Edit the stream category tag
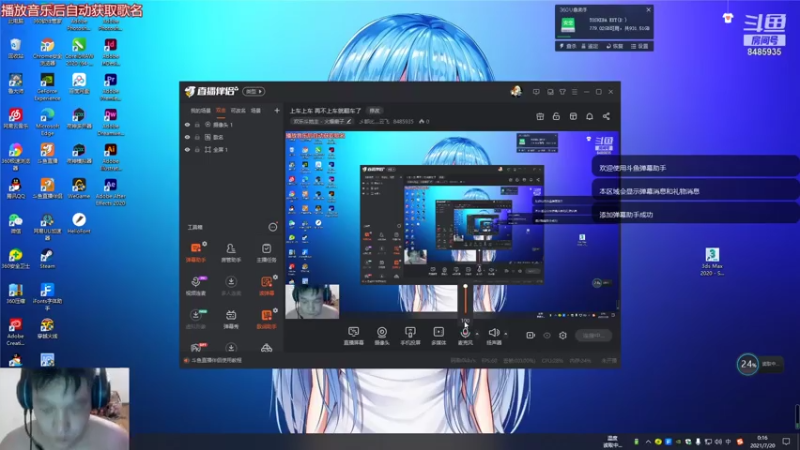This screenshot has height=450, width=800. pyautogui.click(x=322, y=121)
